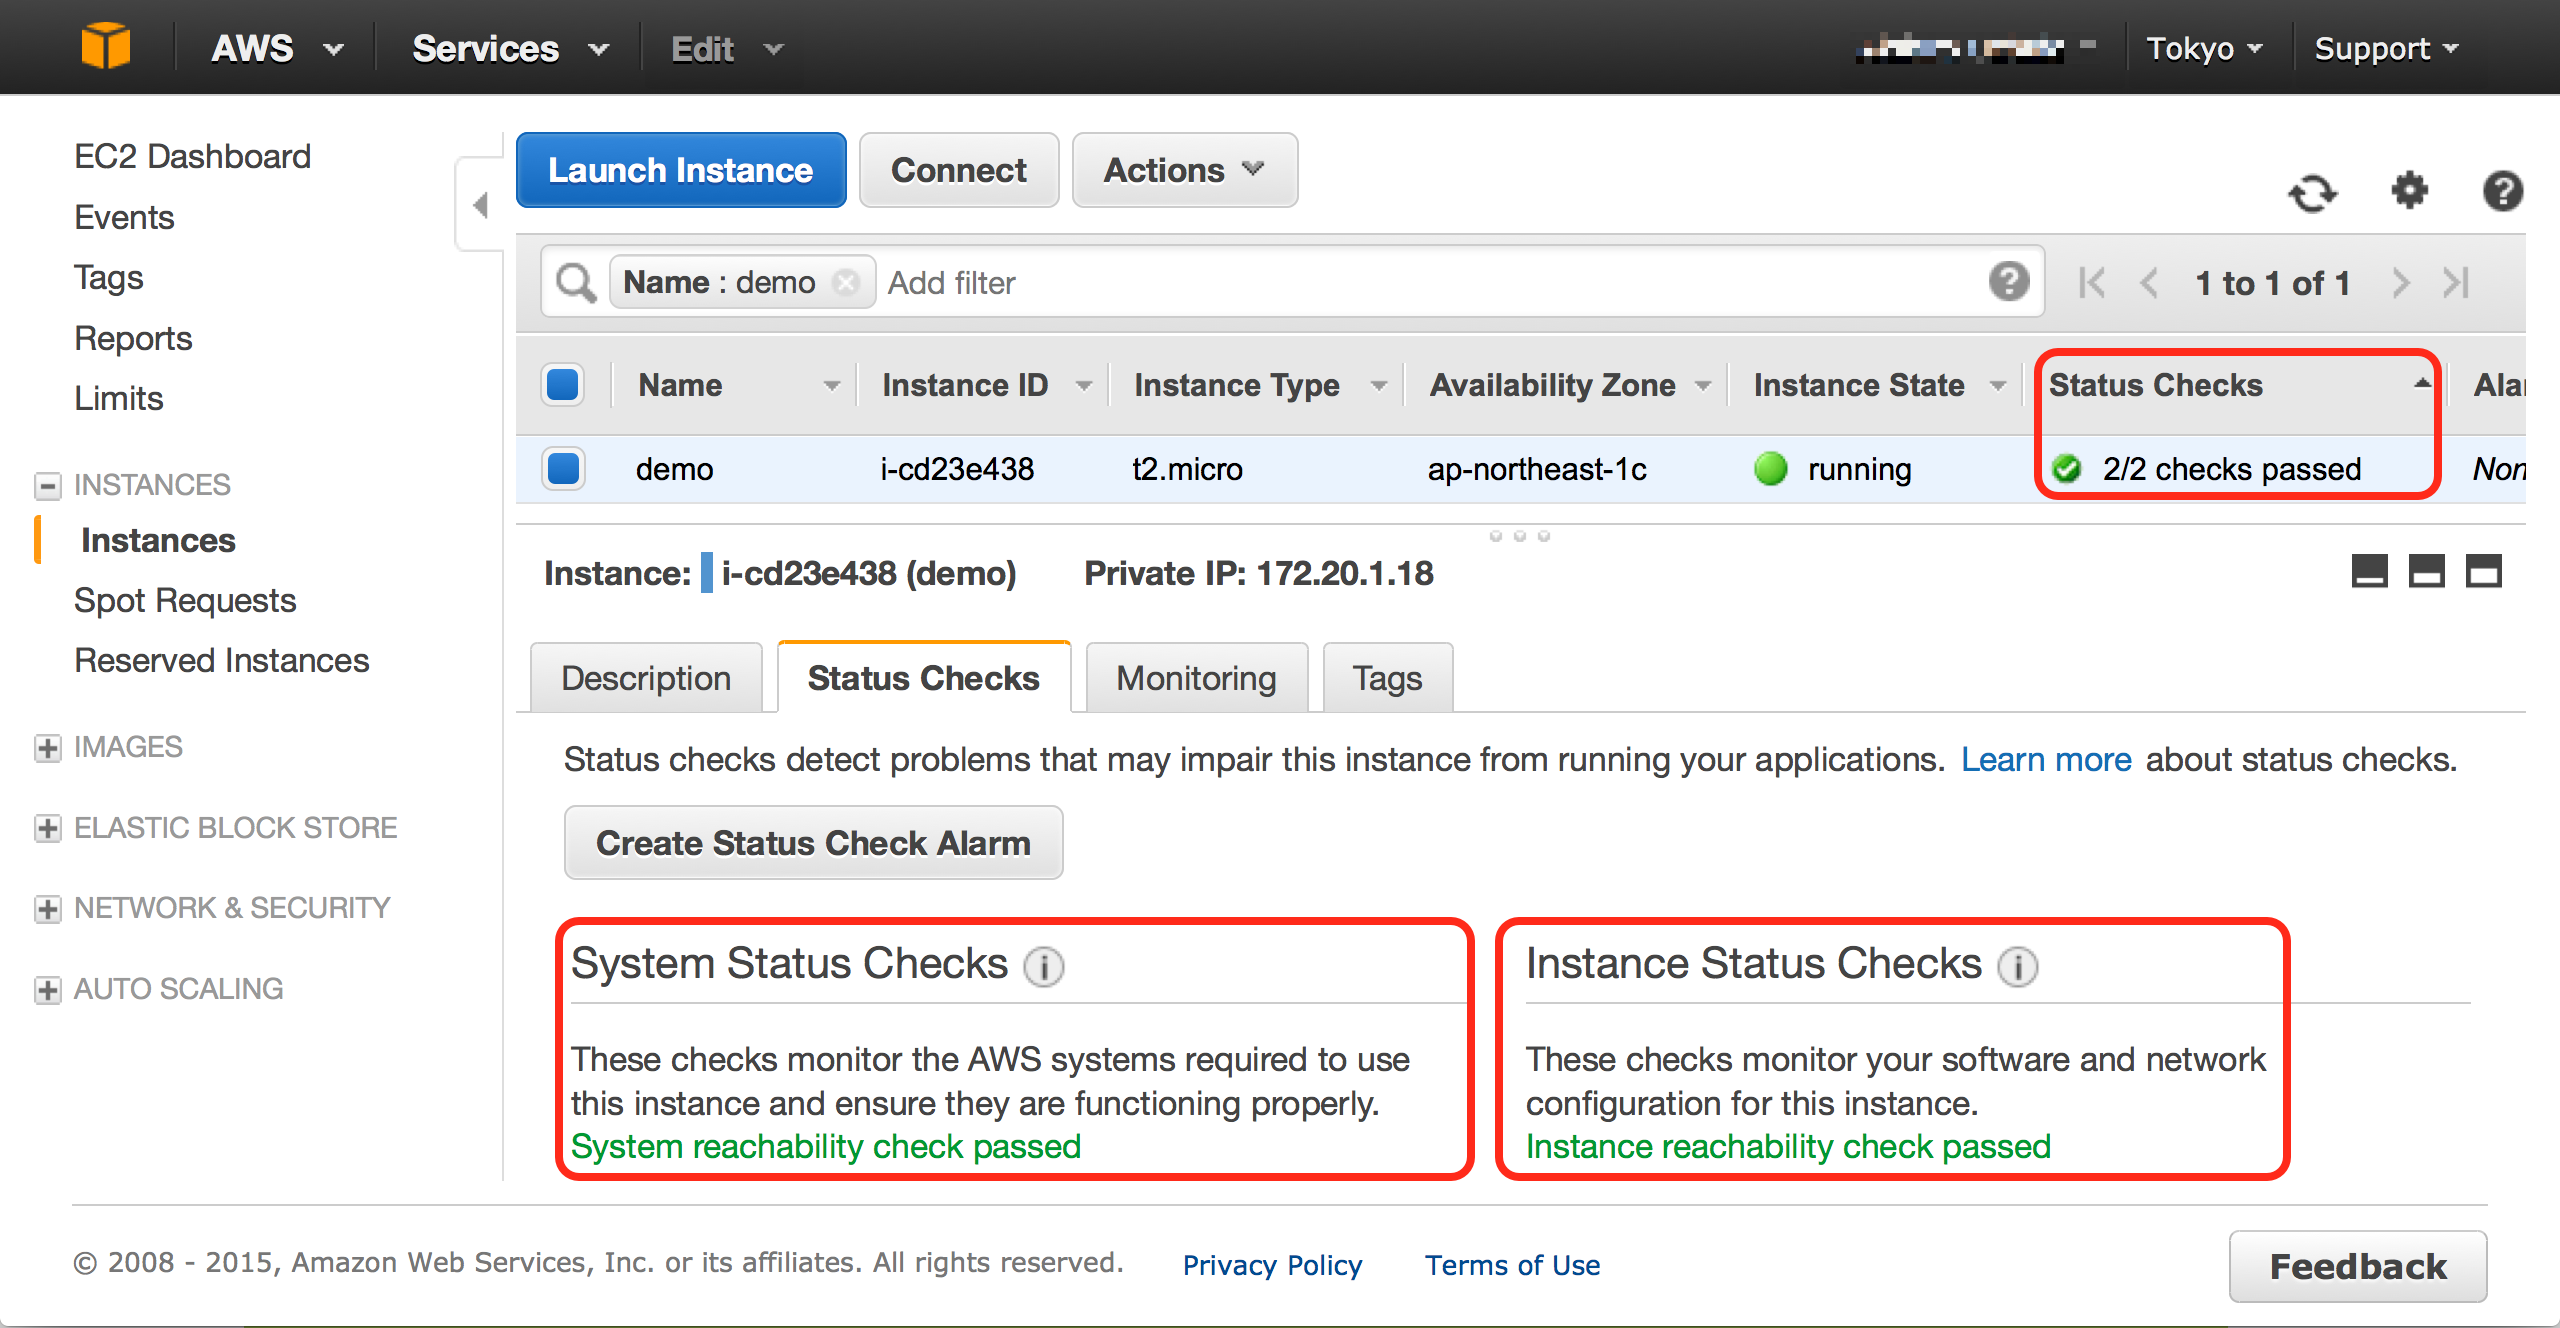Open Reports in the sidebar
This screenshot has width=2560, height=1328.
coord(133,338)
